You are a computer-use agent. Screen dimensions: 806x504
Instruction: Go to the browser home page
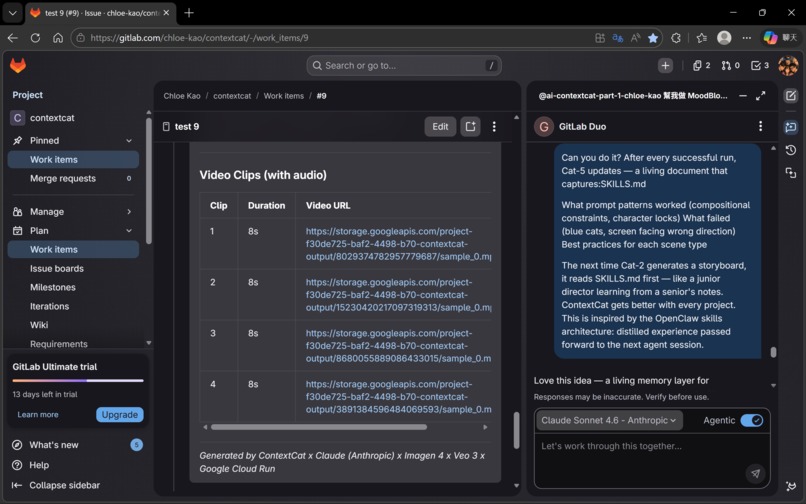tap(58, 38)
